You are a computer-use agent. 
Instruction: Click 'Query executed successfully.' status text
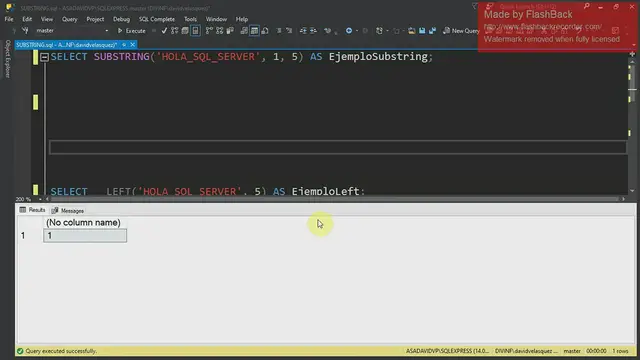click(61, 351)
